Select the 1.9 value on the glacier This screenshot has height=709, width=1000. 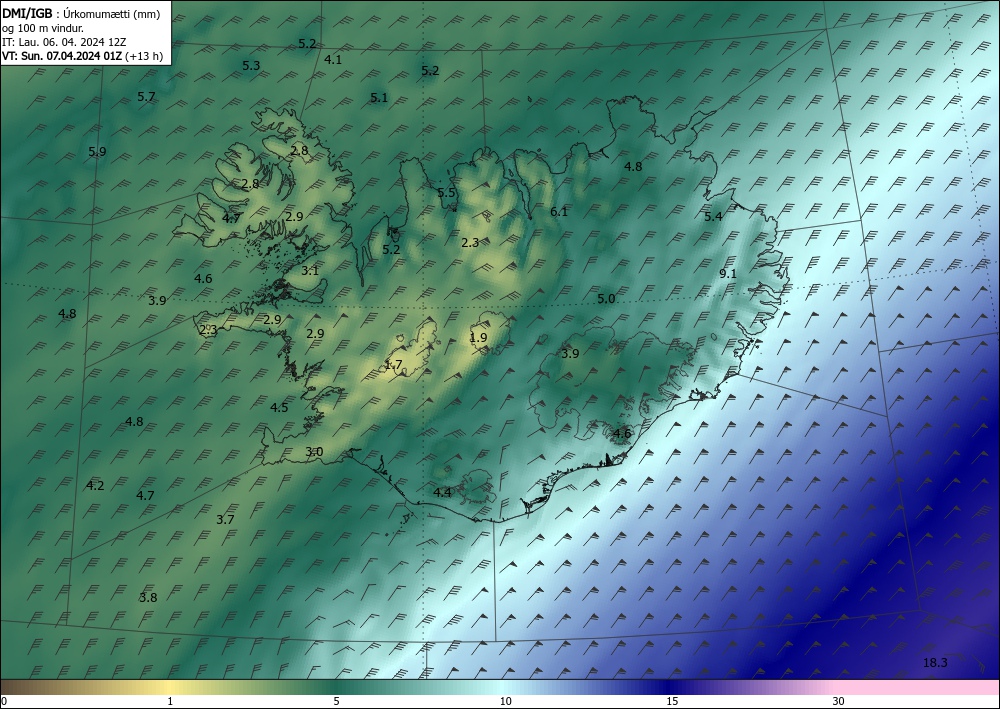click(x=478, y=337)
